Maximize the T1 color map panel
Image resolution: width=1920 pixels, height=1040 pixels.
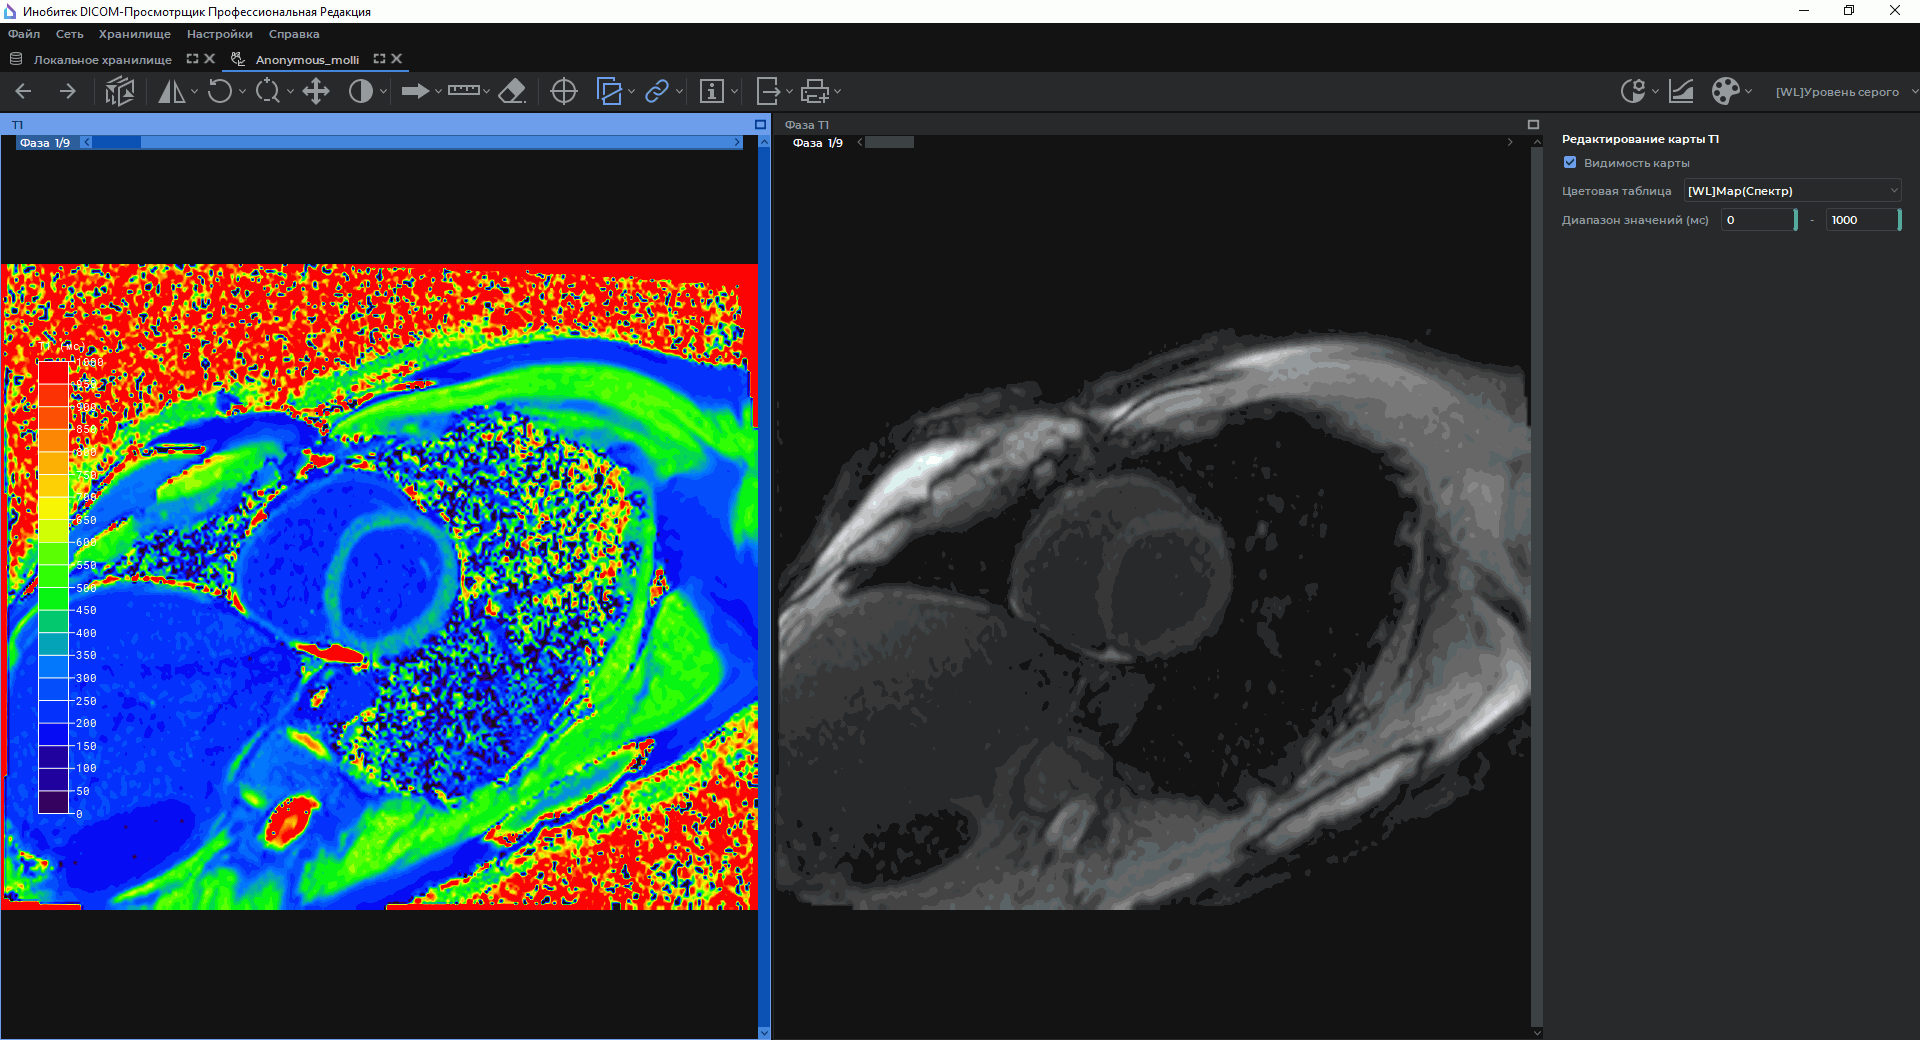point(760,125)
